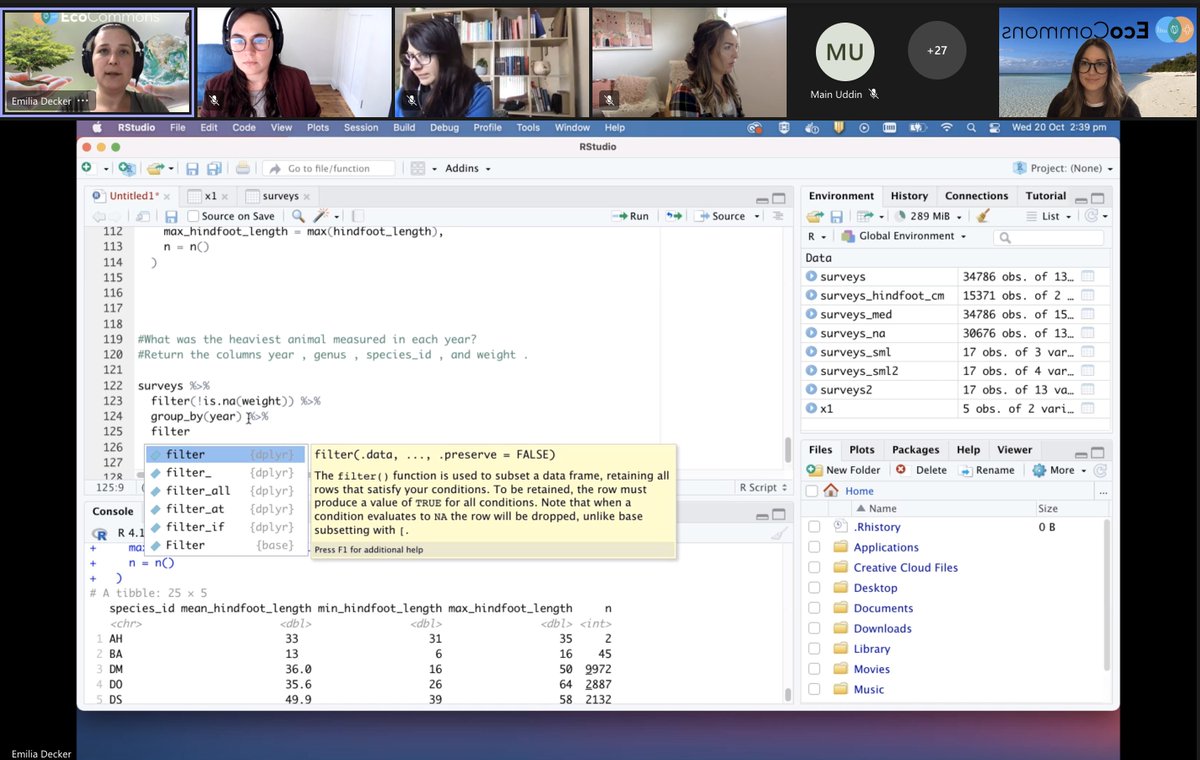Click the Rename button in Files pane
This screenshot has width=1200, height=760.
pyautogui.click(x=987, y=470)
